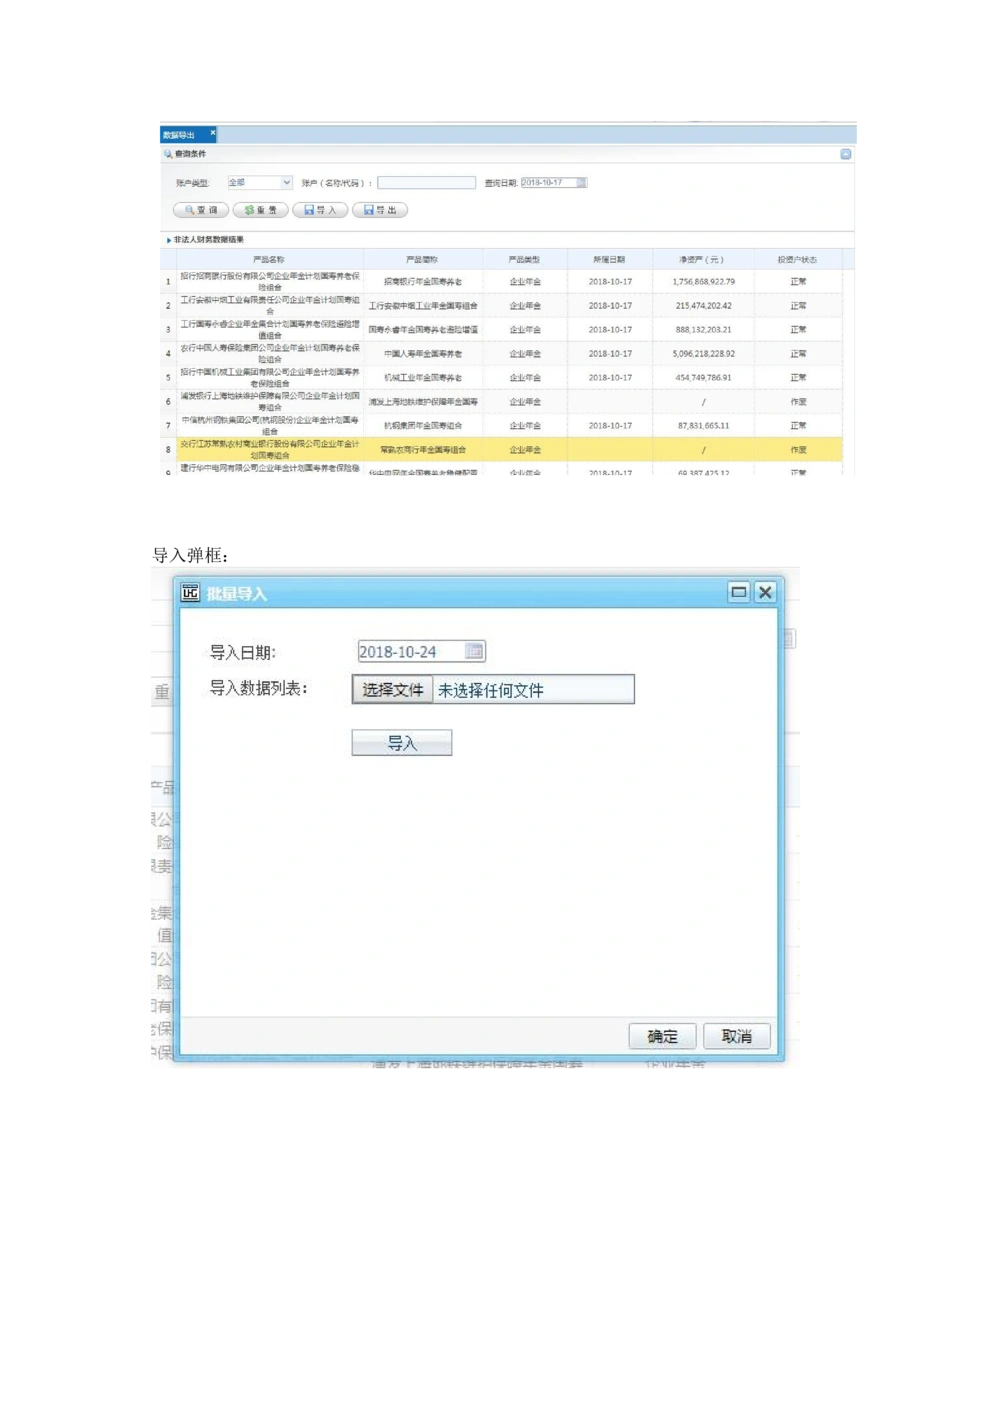Open the calendar icon in the 批量导入 dialog
The height and width of the screenshot is (1415, 1000).
(x=473, y=650)
